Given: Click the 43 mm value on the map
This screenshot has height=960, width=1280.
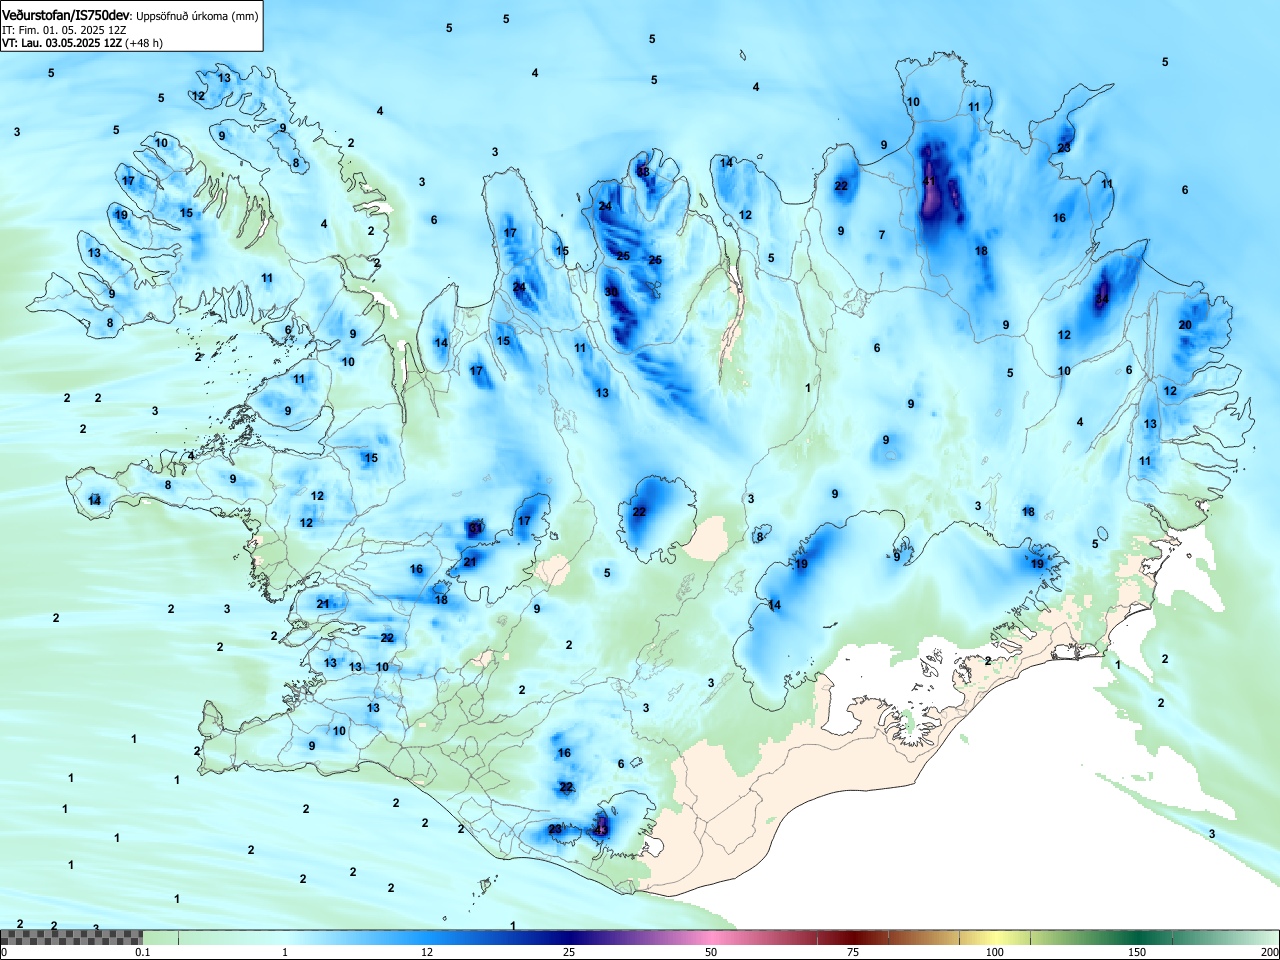Looking at the screenshot, I should click(601, 829).
